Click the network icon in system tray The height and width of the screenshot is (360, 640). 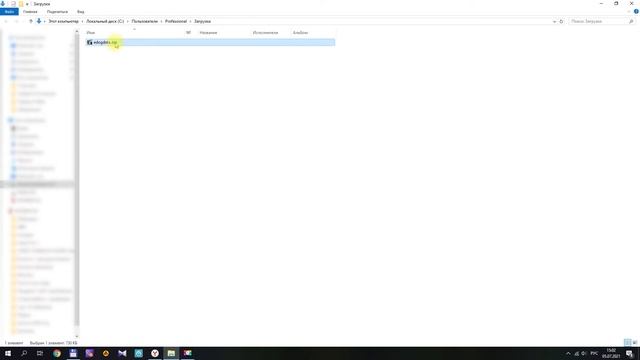(576, 353)
